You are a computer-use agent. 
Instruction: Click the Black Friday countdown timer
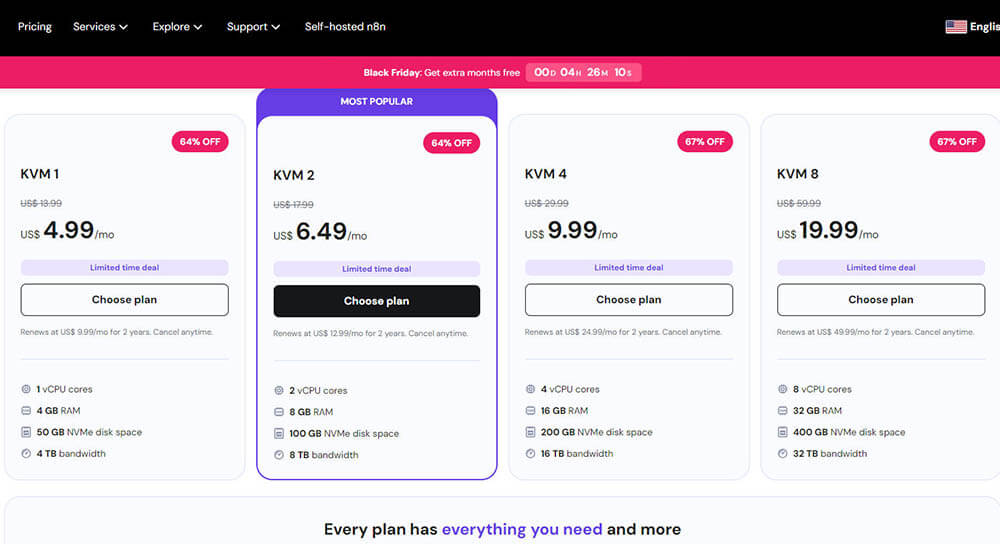point(584,72)
